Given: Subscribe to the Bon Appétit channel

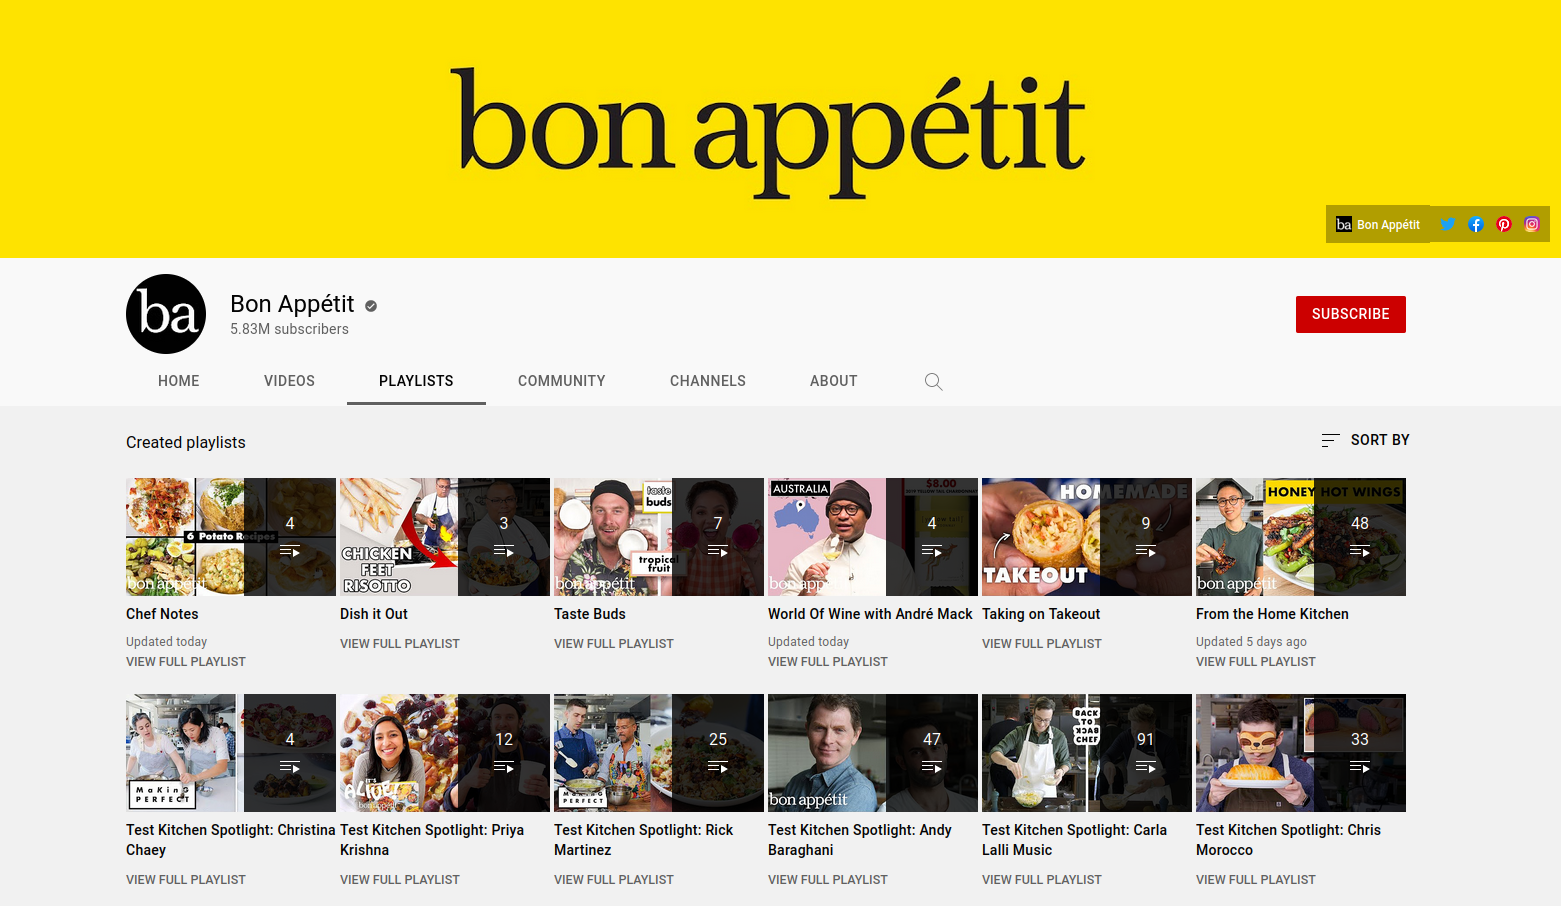Looking at the screenshot, I should [x=1350, y=314].
